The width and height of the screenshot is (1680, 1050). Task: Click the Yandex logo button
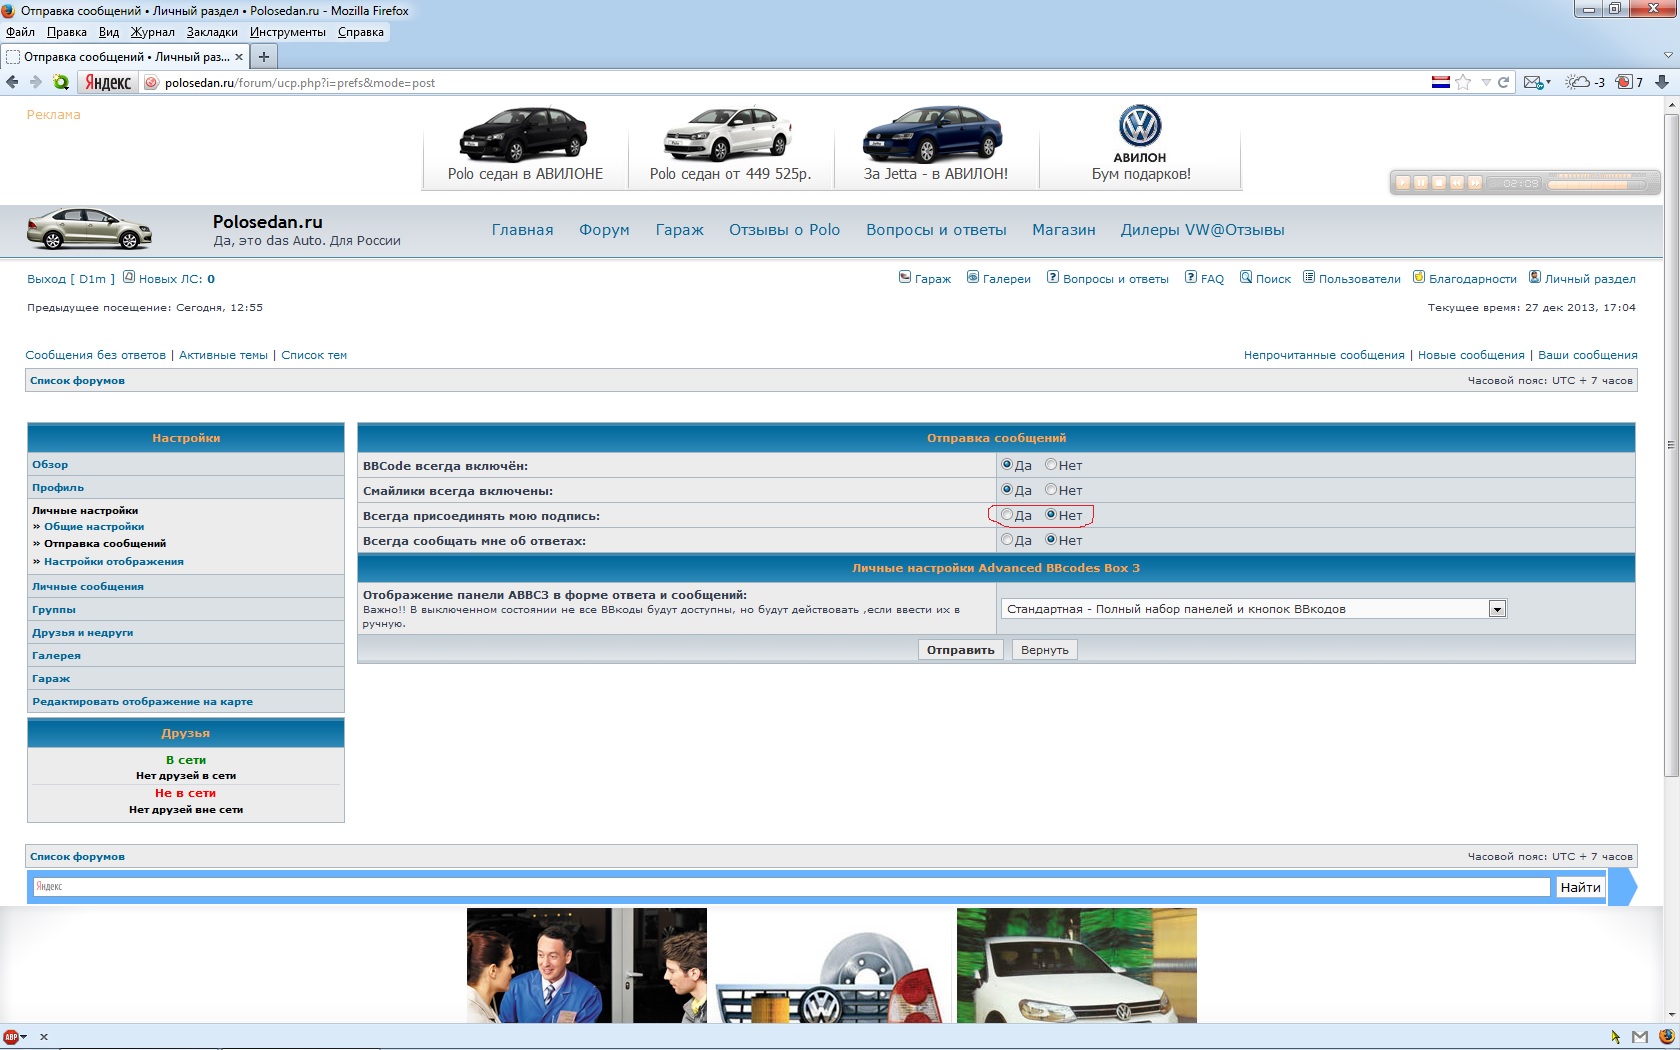coord(108,83)
